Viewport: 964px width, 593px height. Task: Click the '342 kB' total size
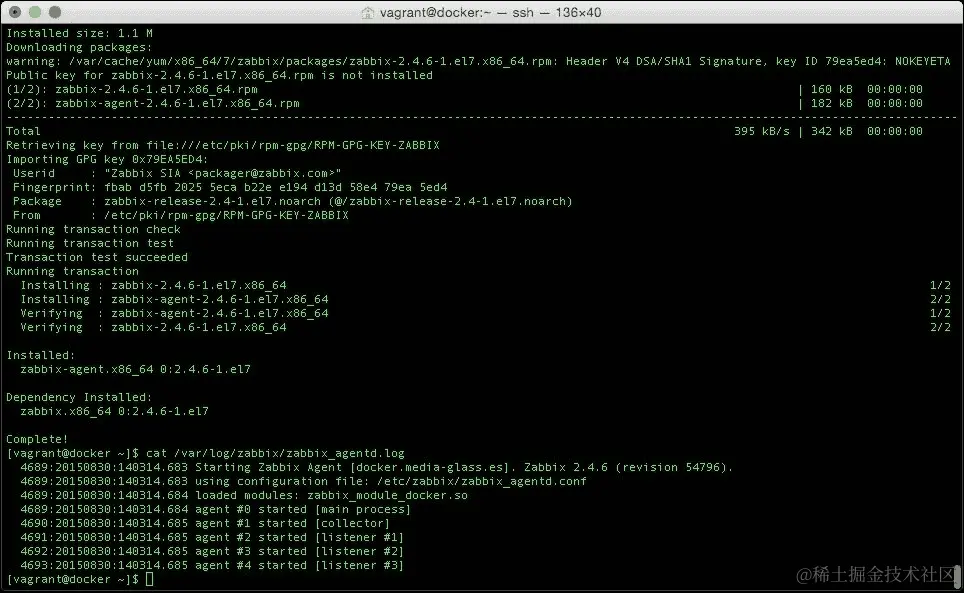[x=831, y=131]
